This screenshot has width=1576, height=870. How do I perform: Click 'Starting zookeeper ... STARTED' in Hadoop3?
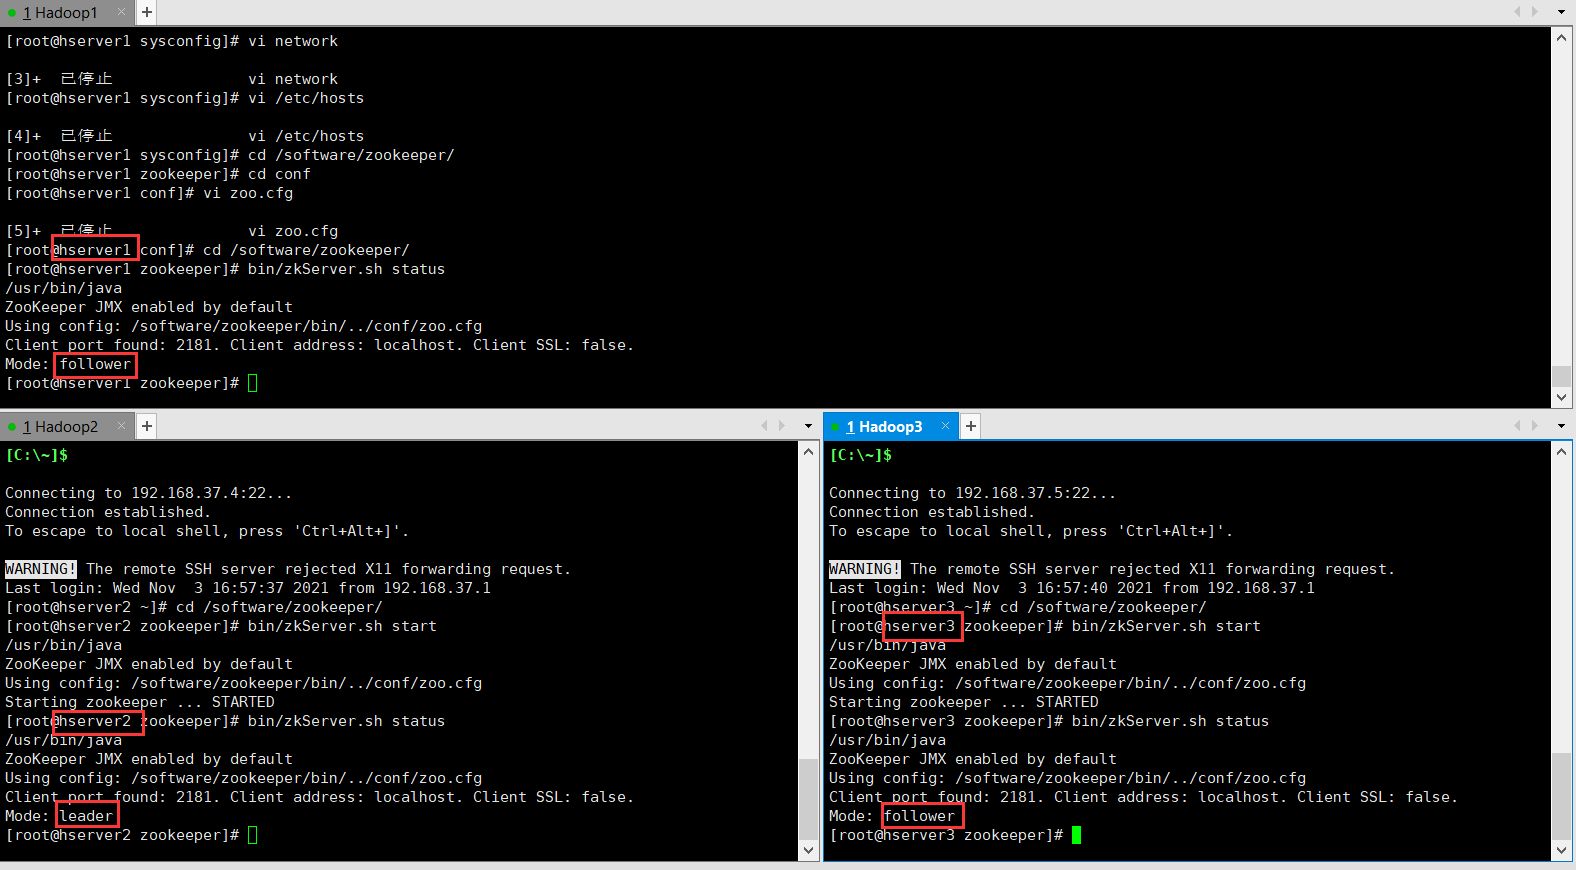(964, 702)
